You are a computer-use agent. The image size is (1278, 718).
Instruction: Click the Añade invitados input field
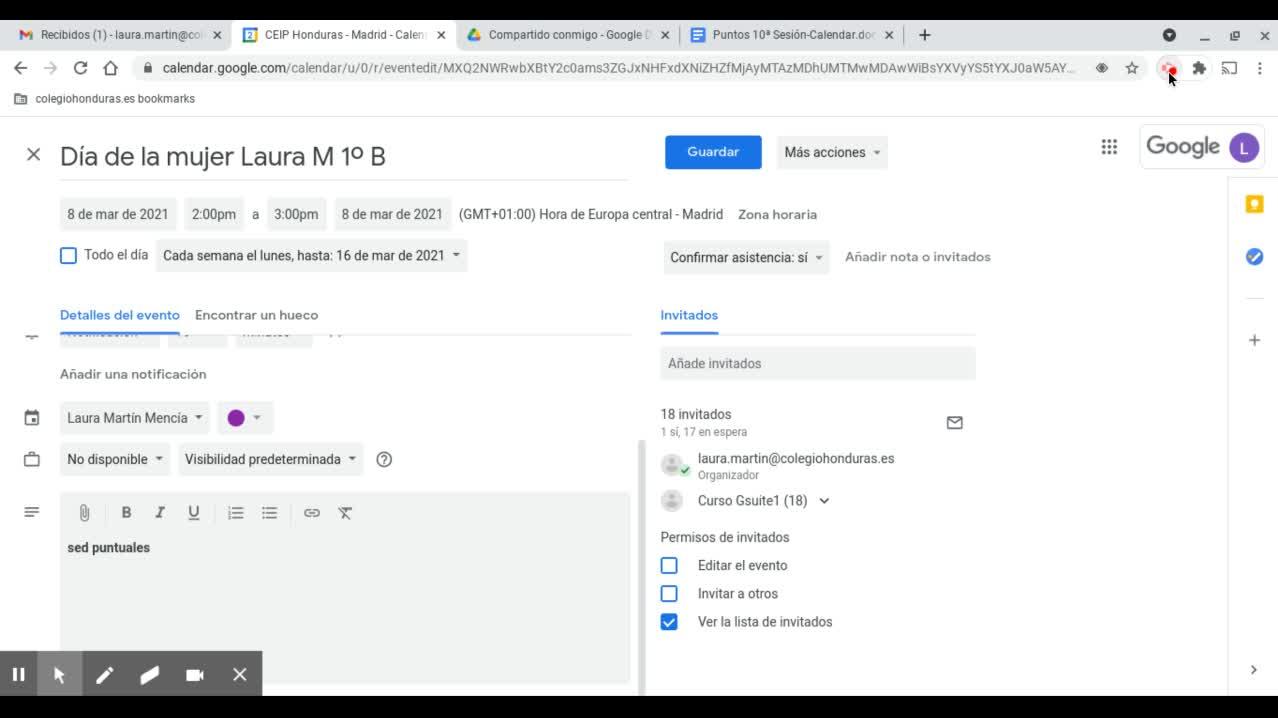pyautogui.click(x=818, y=363)
